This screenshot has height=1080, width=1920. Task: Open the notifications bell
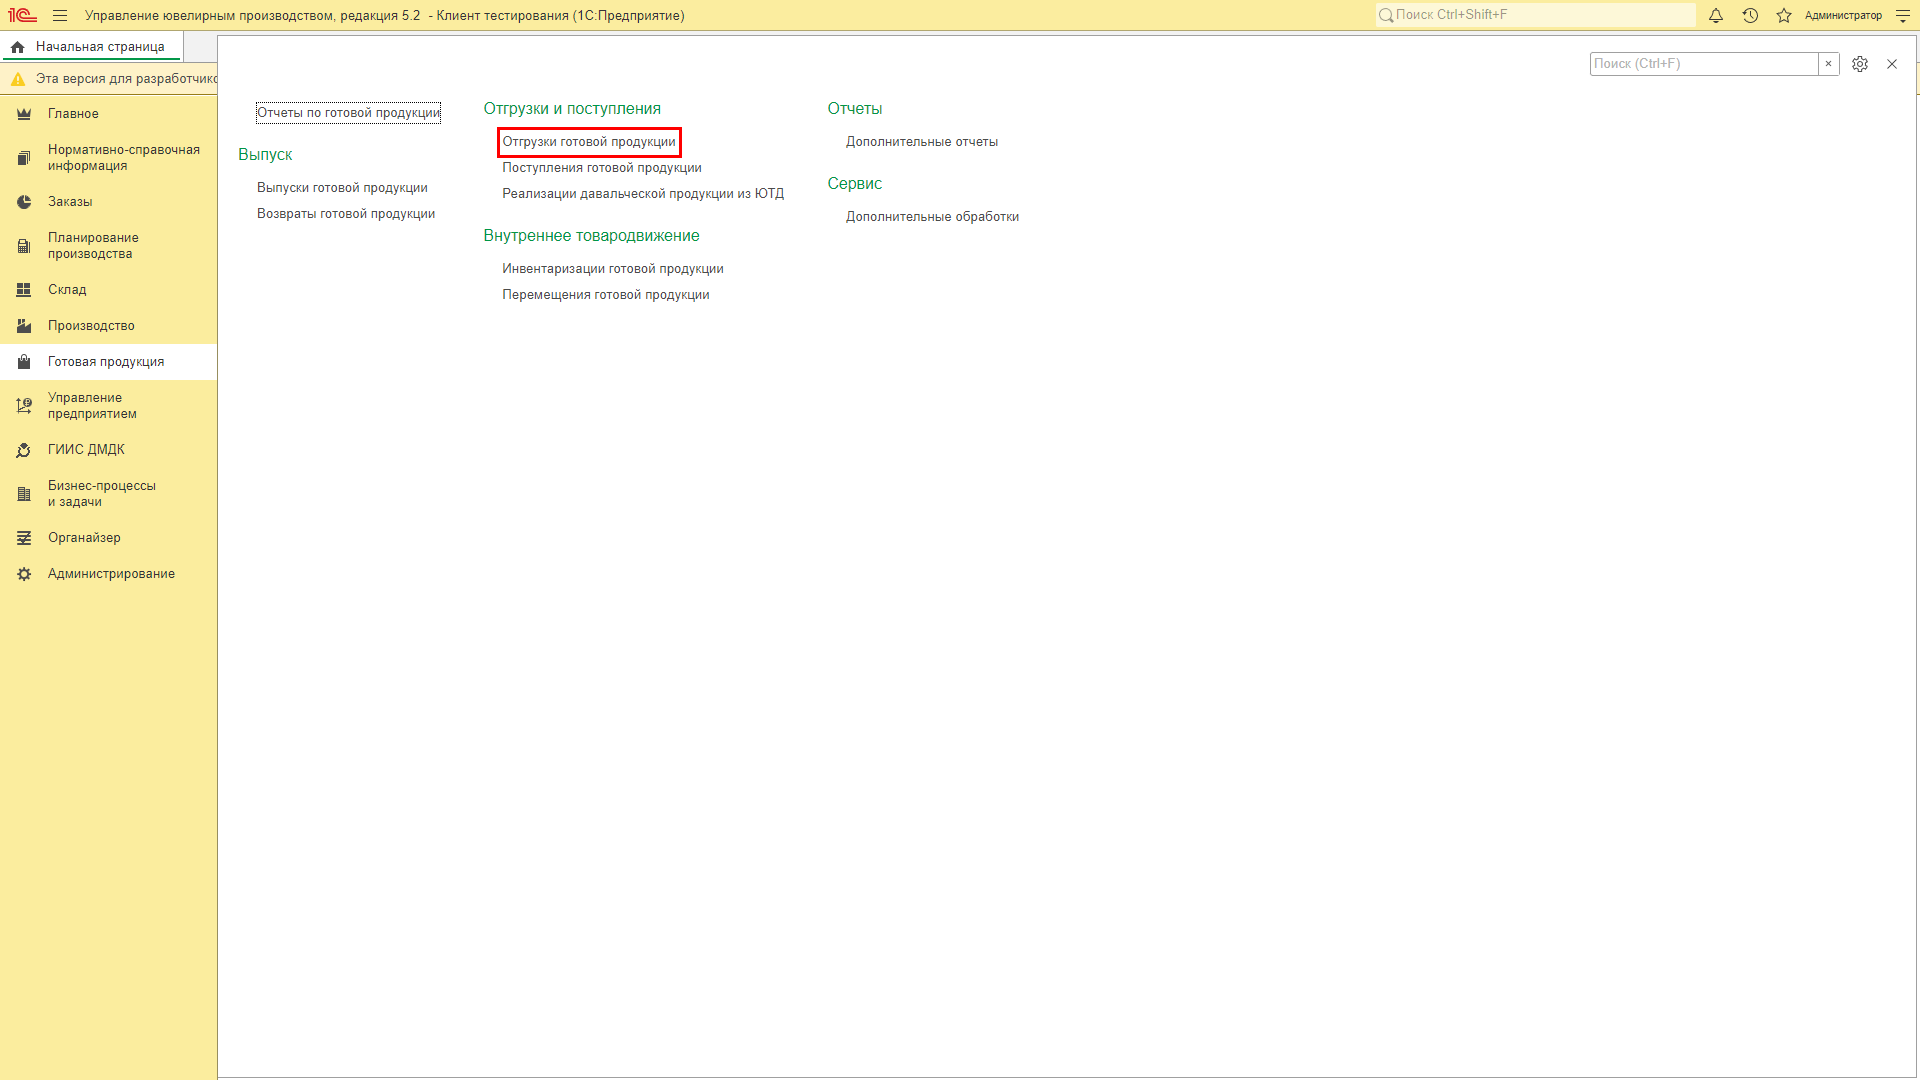(x=1716, y=15)
